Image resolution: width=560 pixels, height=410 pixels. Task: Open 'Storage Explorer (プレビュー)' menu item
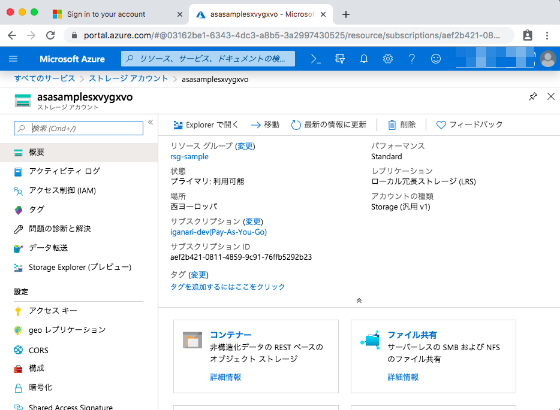pyautogui.click(x=79, y=267)
